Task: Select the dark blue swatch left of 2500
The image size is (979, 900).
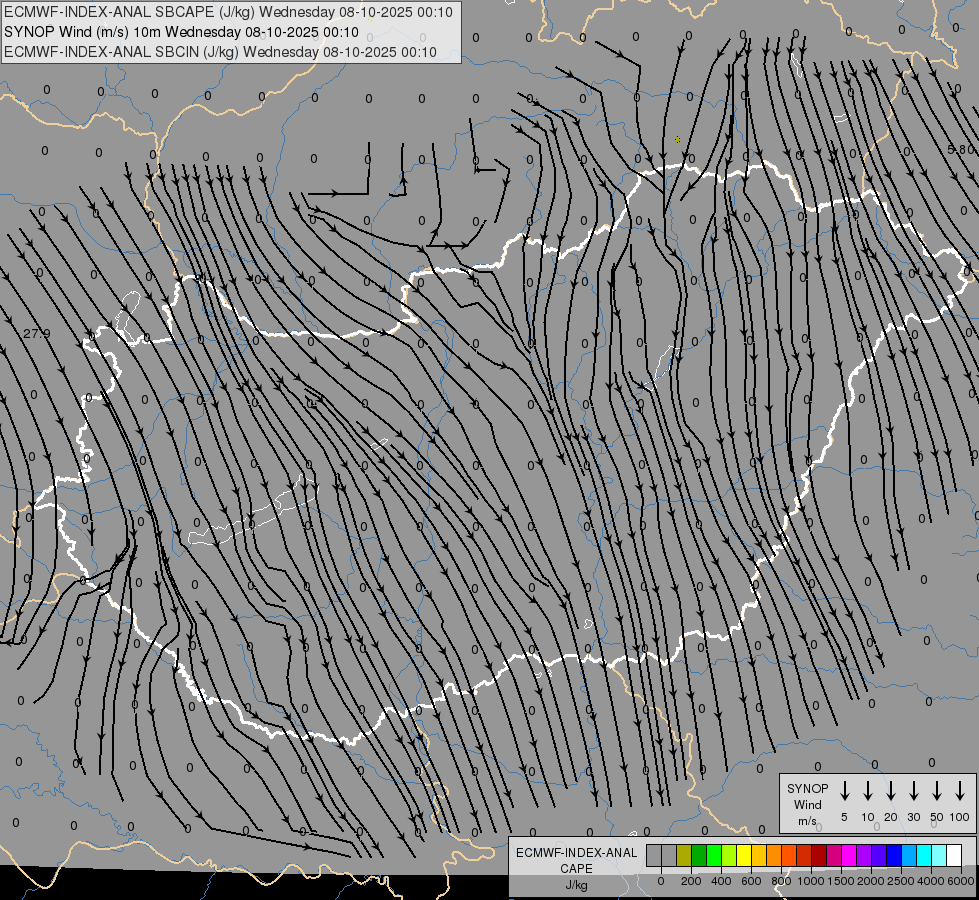Action: [894, 855]
